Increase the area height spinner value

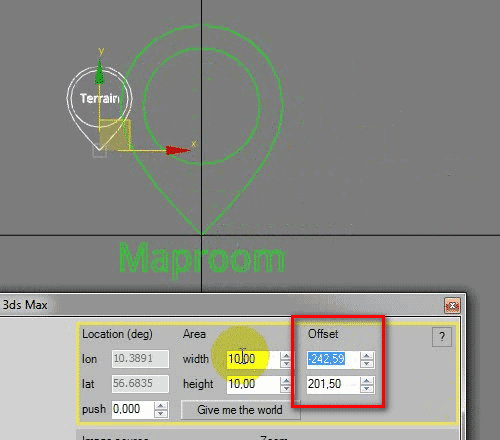click(286, 381)
